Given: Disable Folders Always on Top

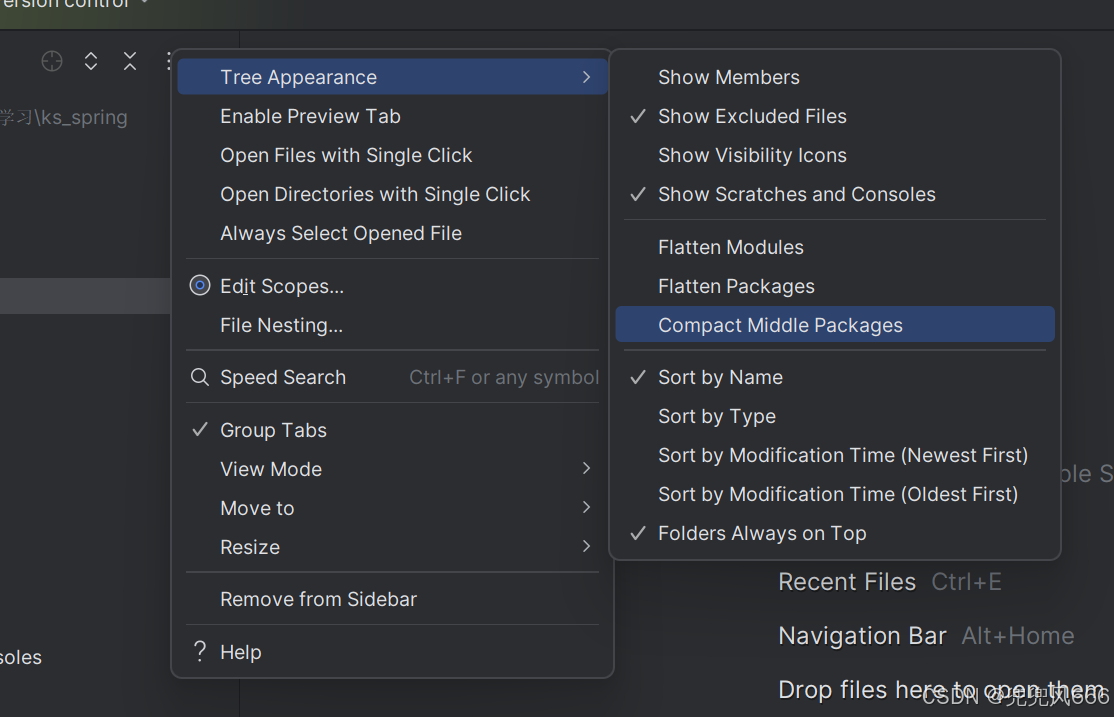Looking at the screenshot, I should 761,533.
